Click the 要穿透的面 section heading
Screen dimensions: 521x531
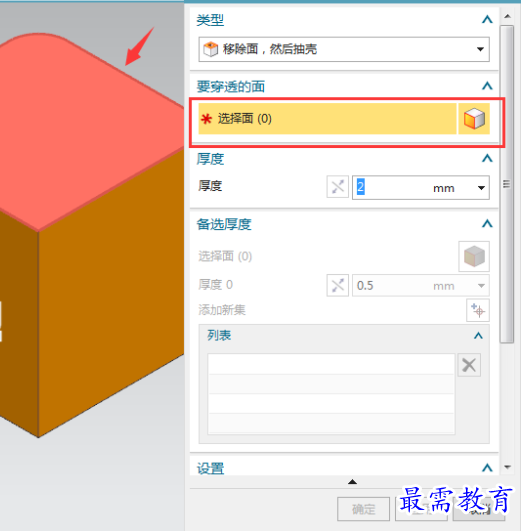click(x=231, y=86)
